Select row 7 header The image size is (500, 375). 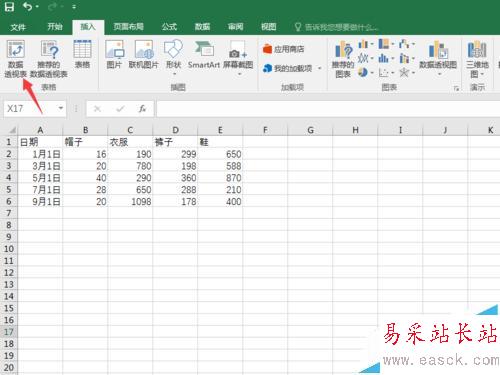pos(9,213)
